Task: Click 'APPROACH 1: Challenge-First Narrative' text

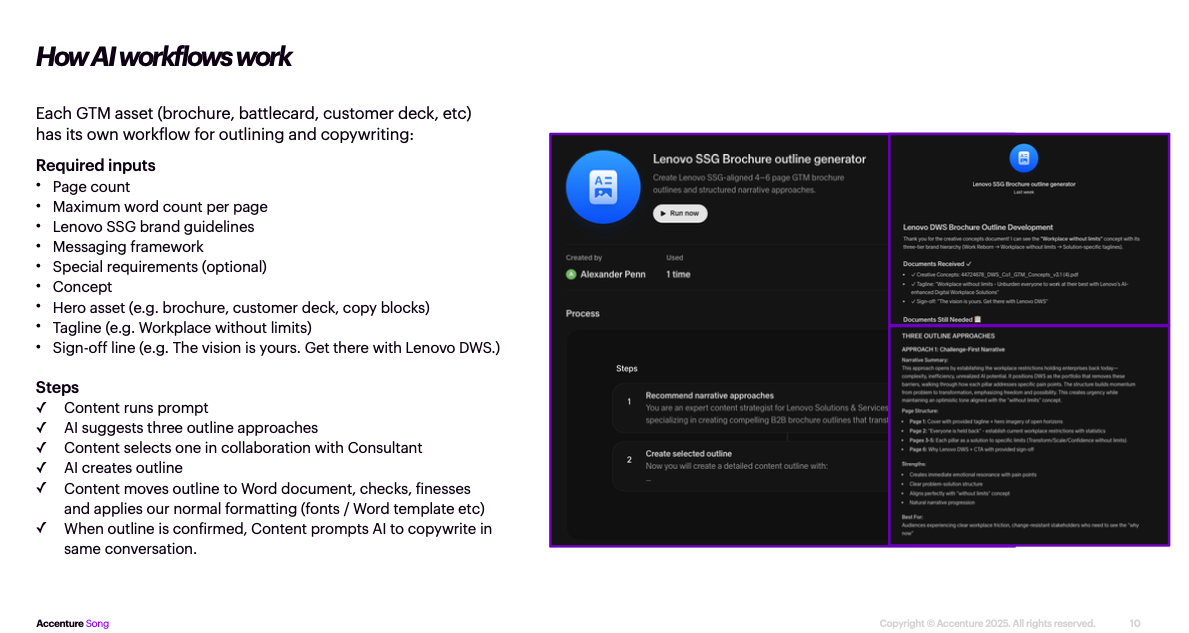Action: click(x=952, y=349)
